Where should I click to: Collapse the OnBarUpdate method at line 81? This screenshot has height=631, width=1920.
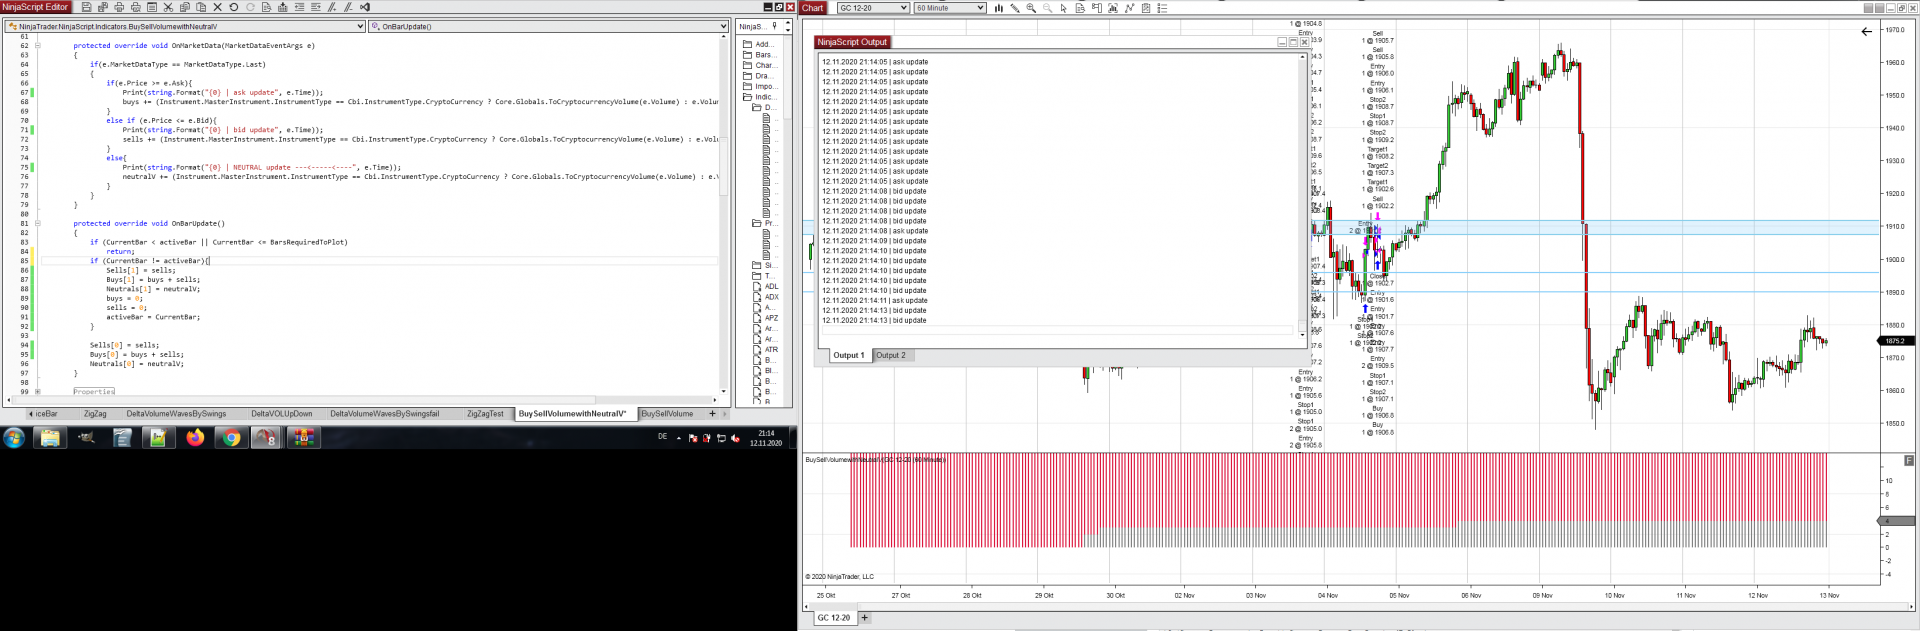tap(37, 223)
